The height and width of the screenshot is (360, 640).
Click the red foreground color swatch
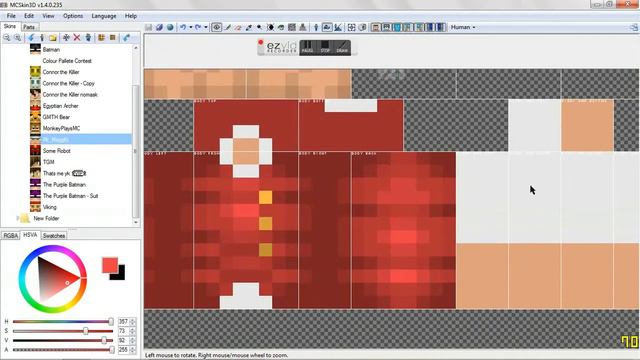pyautogui.click(x=109, y=264)
